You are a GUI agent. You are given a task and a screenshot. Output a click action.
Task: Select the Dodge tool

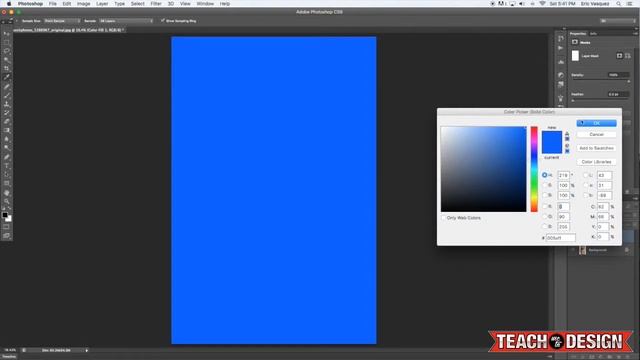click(7, 148)
